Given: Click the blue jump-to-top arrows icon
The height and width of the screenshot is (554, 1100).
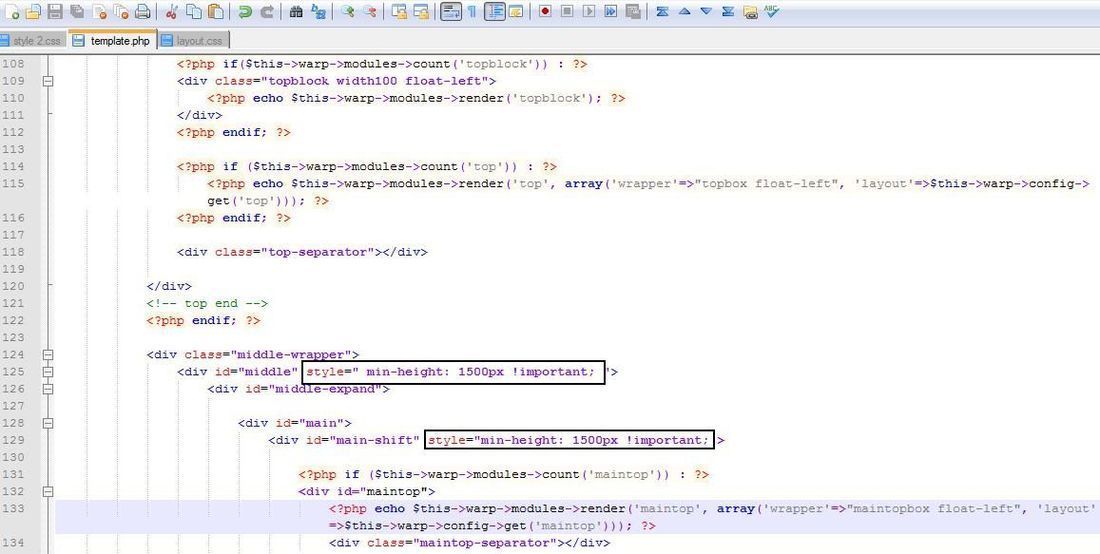Looking at the screenshot, I should click(662, 12).
